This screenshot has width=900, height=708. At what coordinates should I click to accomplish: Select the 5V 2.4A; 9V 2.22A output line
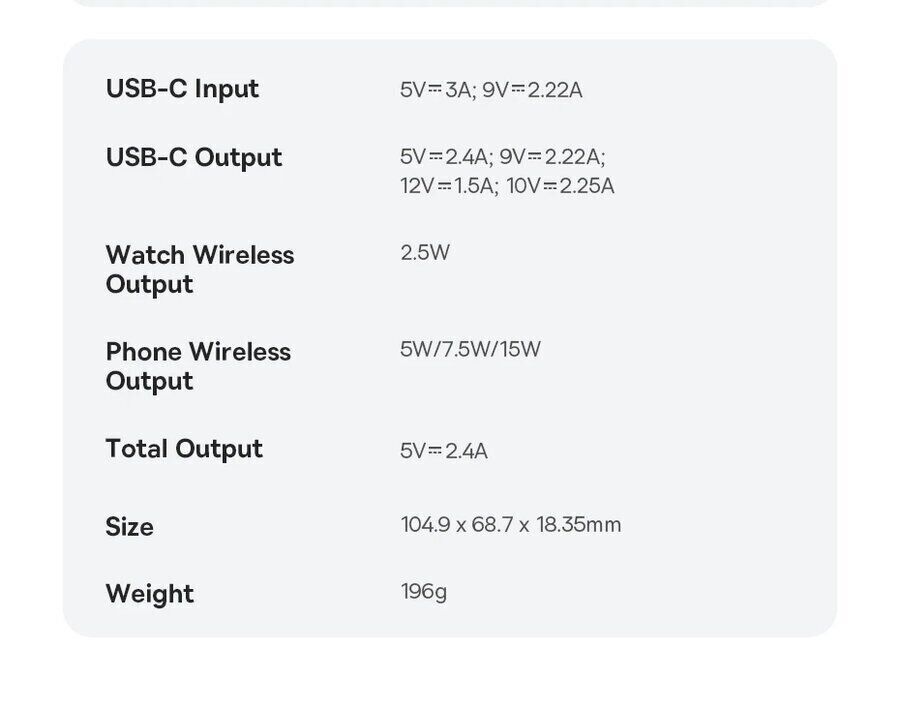[502, 157]
